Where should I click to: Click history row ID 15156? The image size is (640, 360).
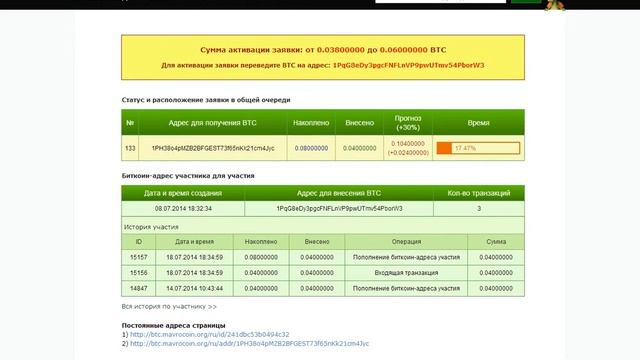pyautogui.click(x=139, y=273)
